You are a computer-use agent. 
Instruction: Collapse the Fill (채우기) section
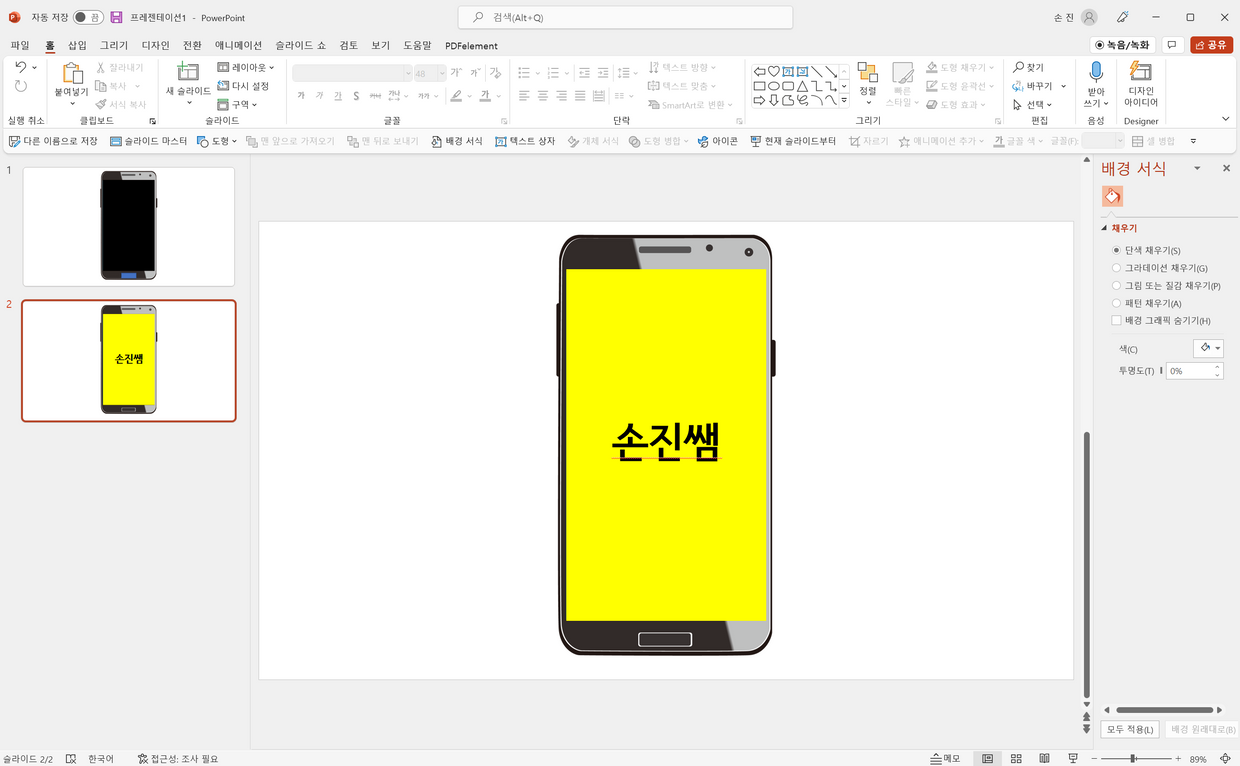point(1105,228)
